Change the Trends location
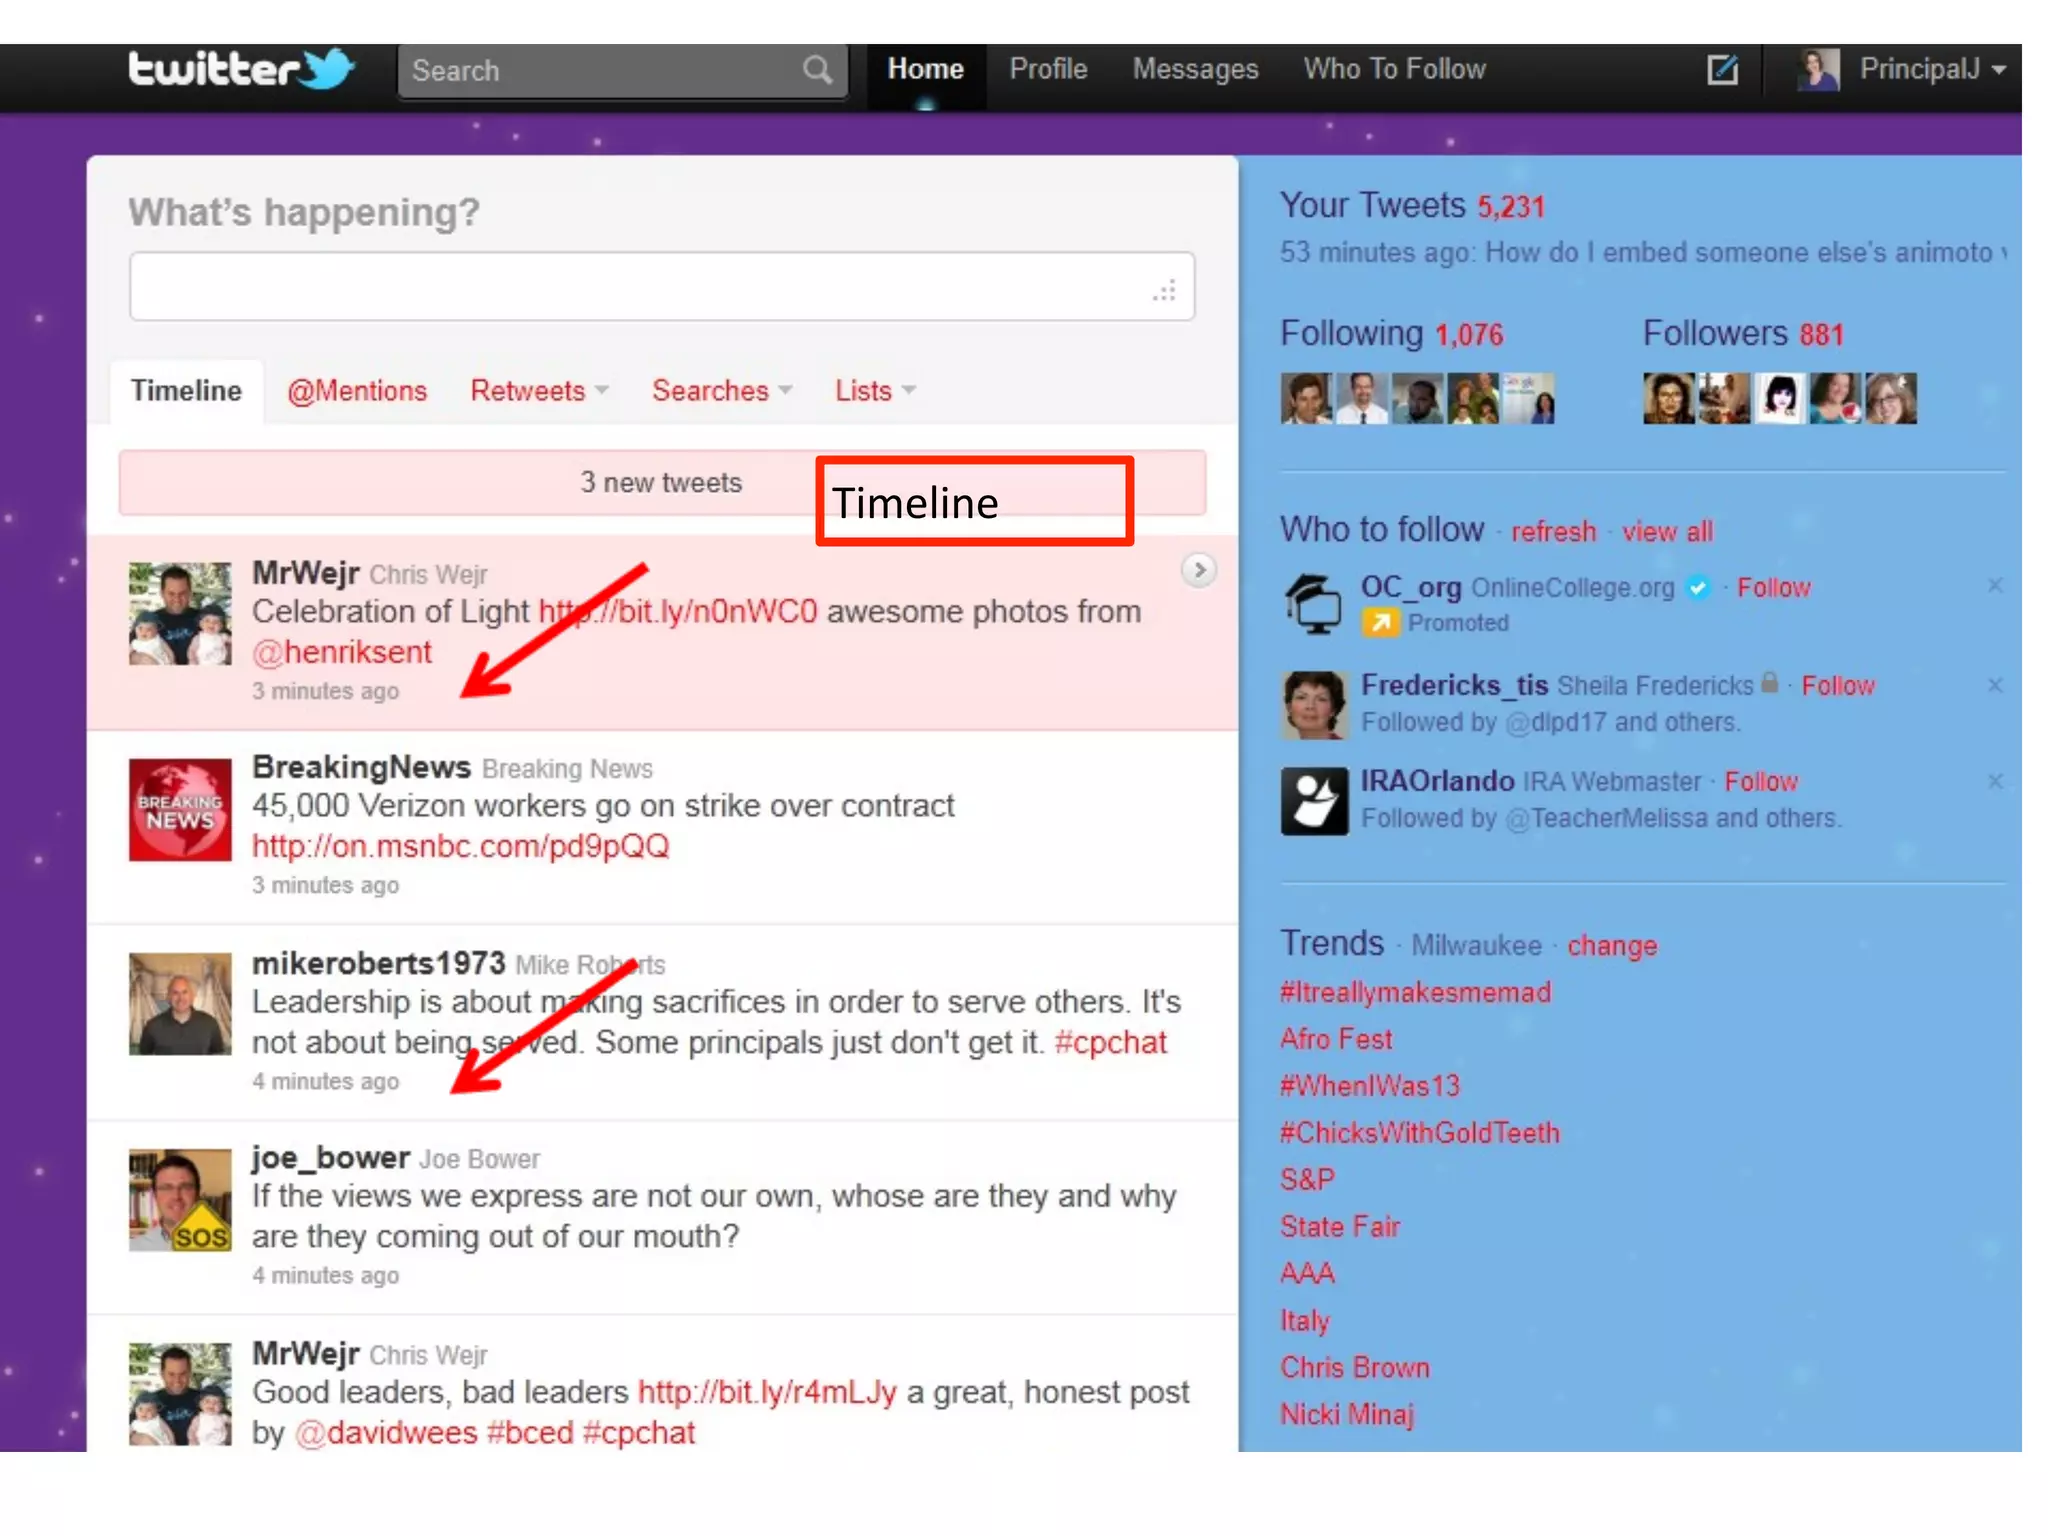The image size is (2048, 1536). coord(1612,946)
